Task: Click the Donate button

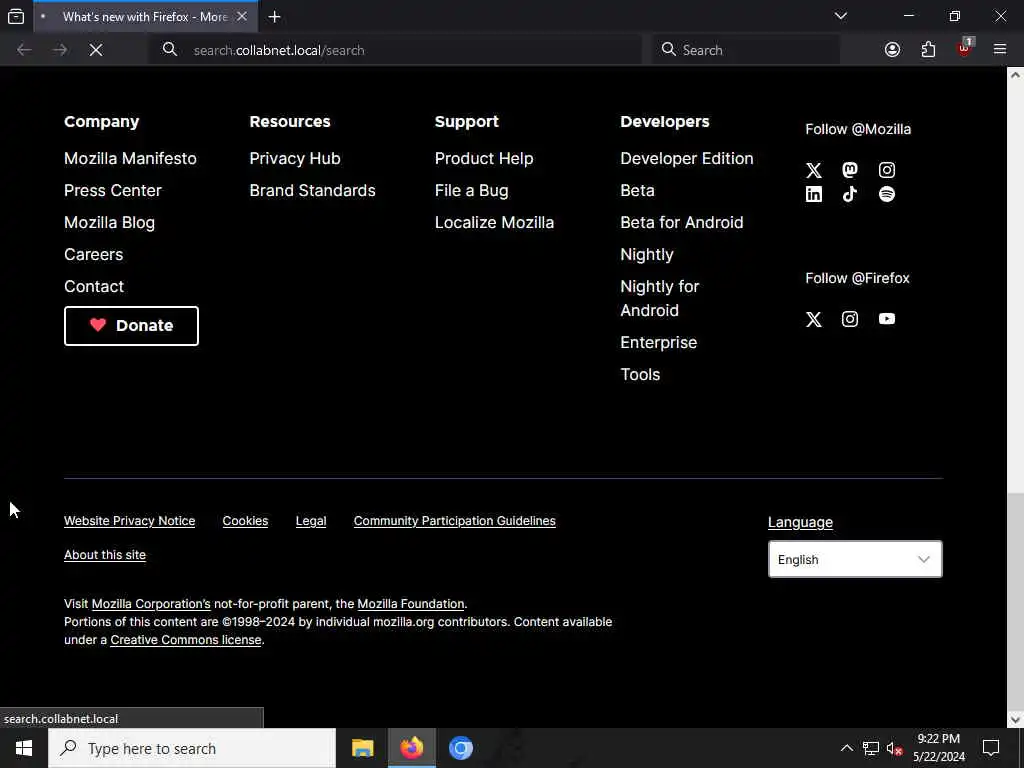Action: click(x=131, y=326)
